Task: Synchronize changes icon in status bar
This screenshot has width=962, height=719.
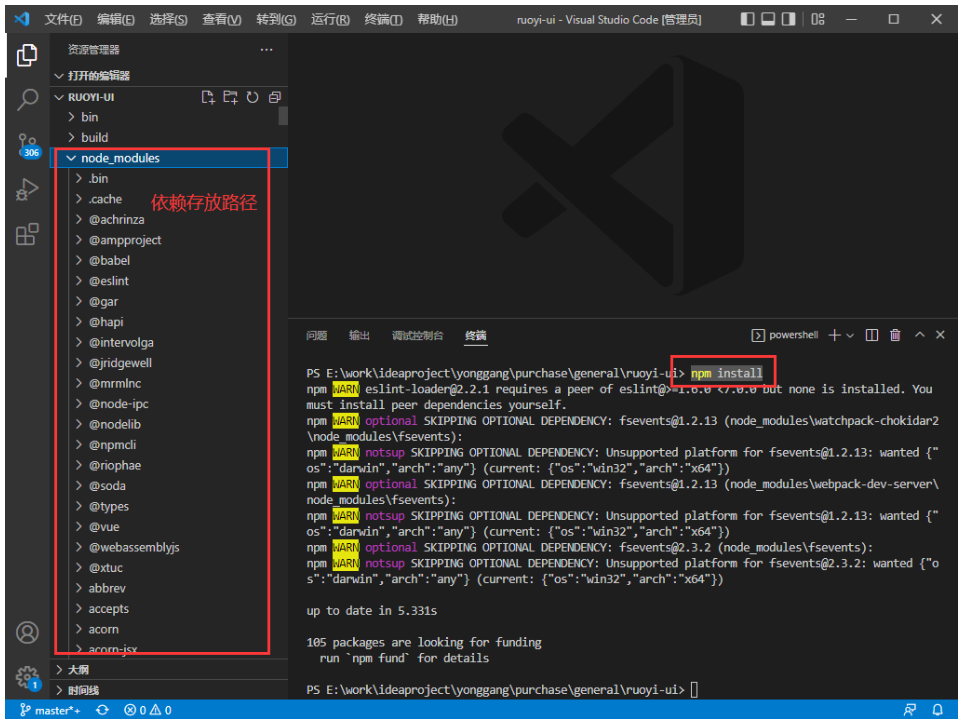Action: point(102,710)
